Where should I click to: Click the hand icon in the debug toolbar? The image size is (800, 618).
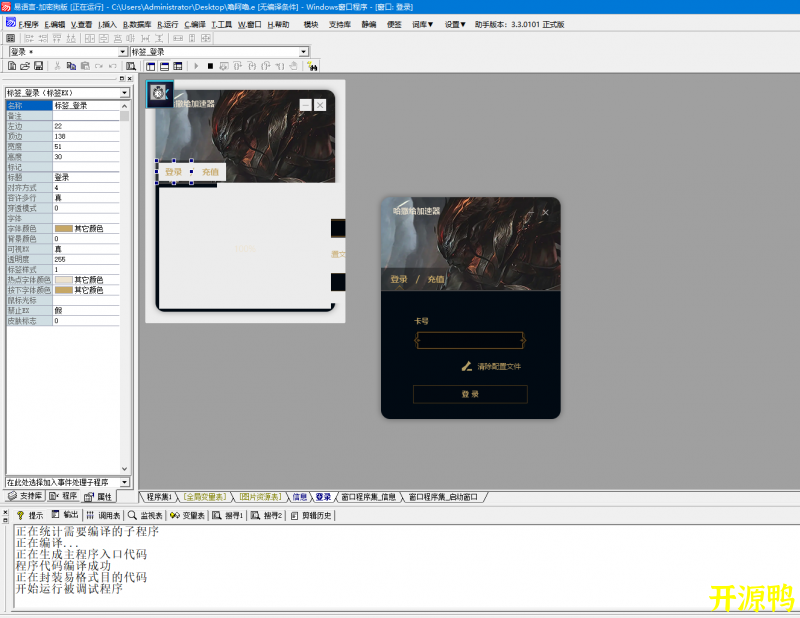[x=293, y=66]
